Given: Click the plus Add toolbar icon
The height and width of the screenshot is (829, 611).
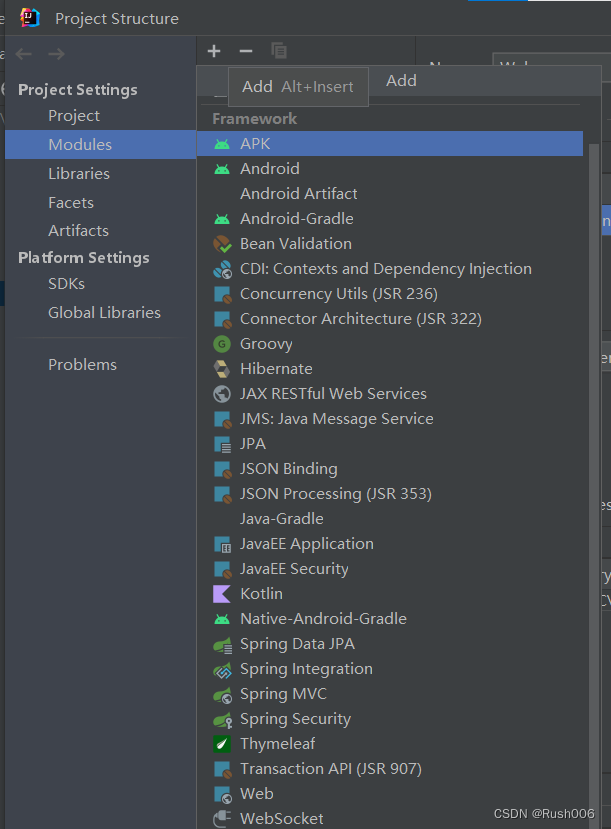Looking at the screenshot, I should point(214,51).
